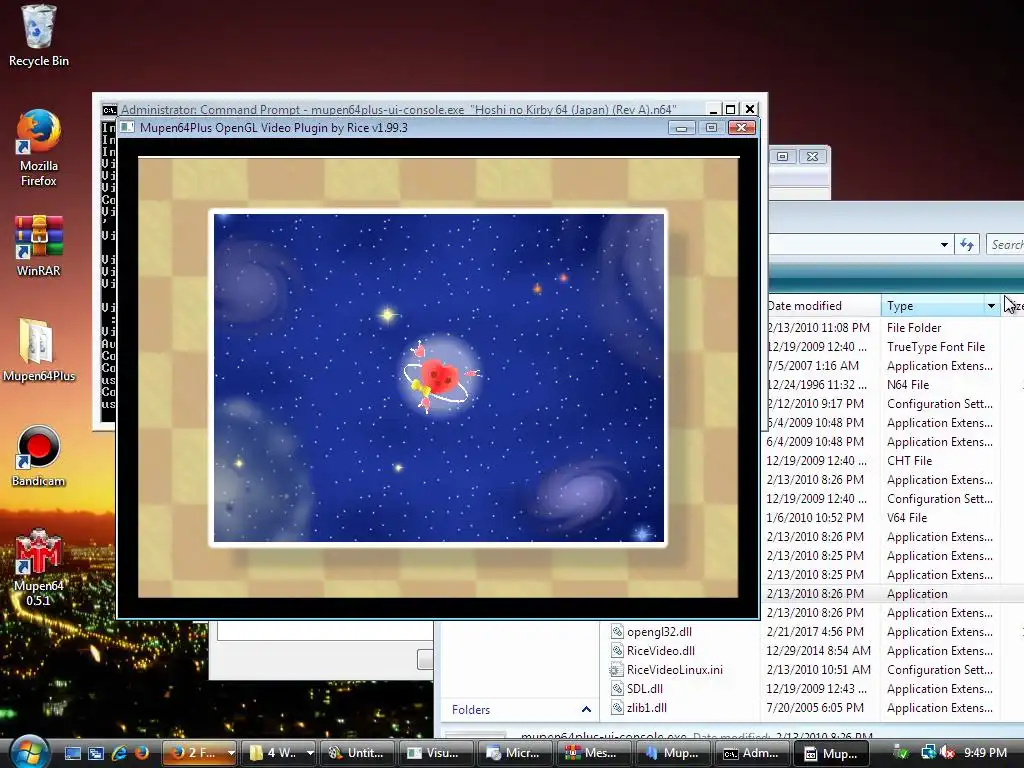Click the RiceVideoLinux.ini file icon
The width and height of the screenshot is (1024, 768).
616,669
